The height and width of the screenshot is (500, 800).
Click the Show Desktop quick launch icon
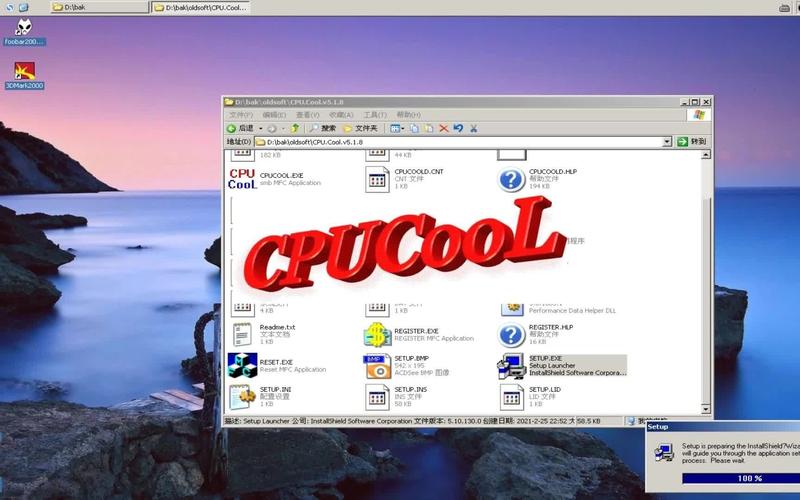[24, 7]
